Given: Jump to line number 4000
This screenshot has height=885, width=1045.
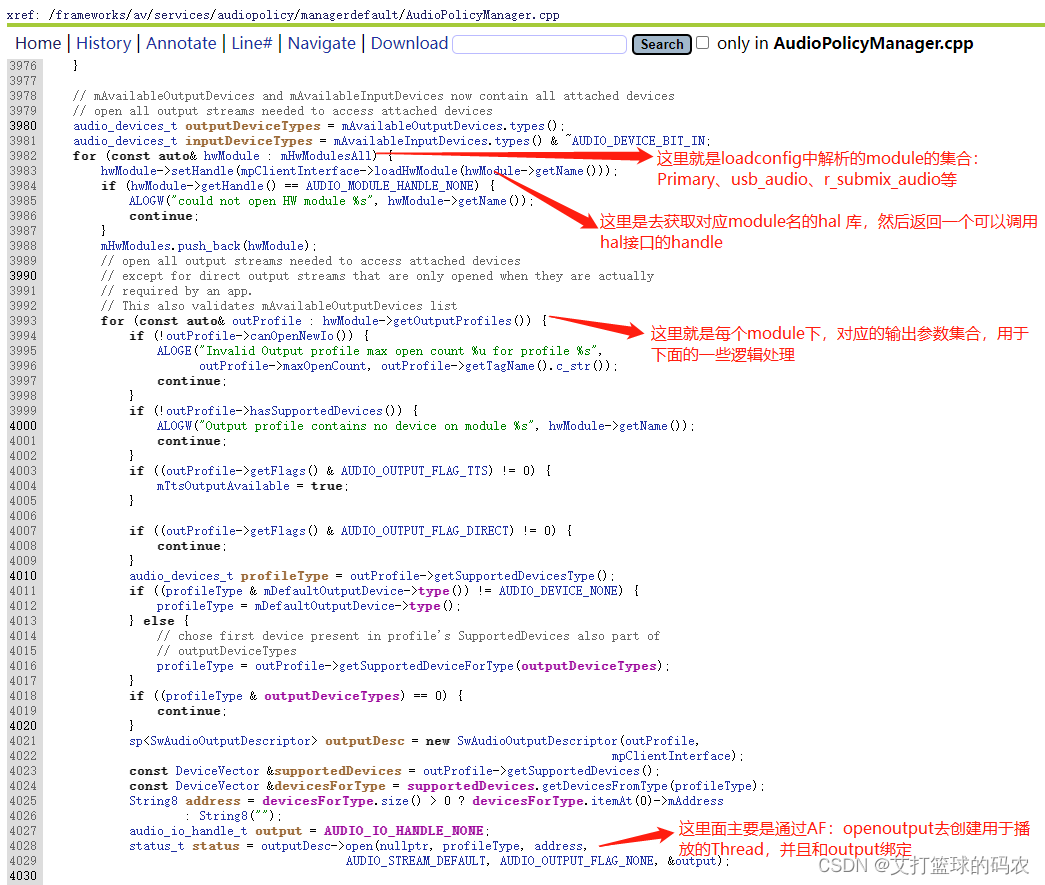Looking at the screenshot, I should [23, 426].
